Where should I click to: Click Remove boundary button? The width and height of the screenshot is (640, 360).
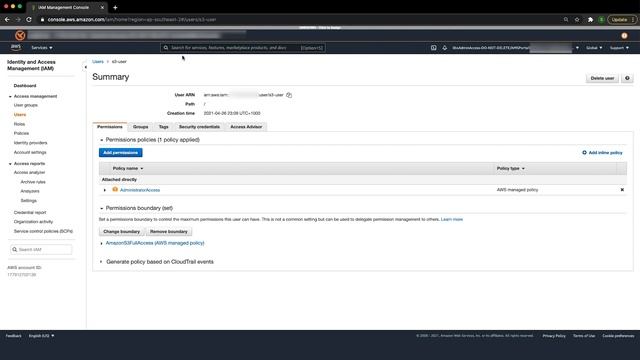click(x=169, y=231)
